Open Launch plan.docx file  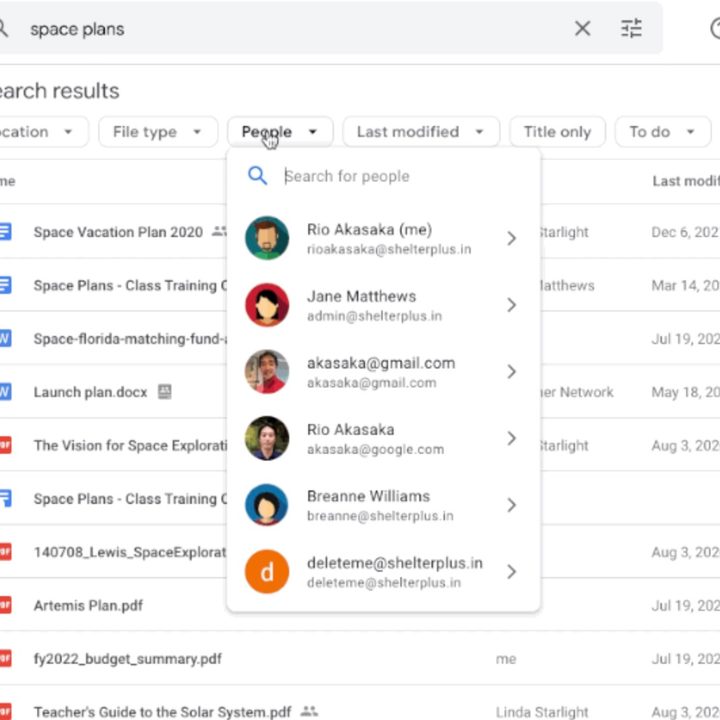90,392
